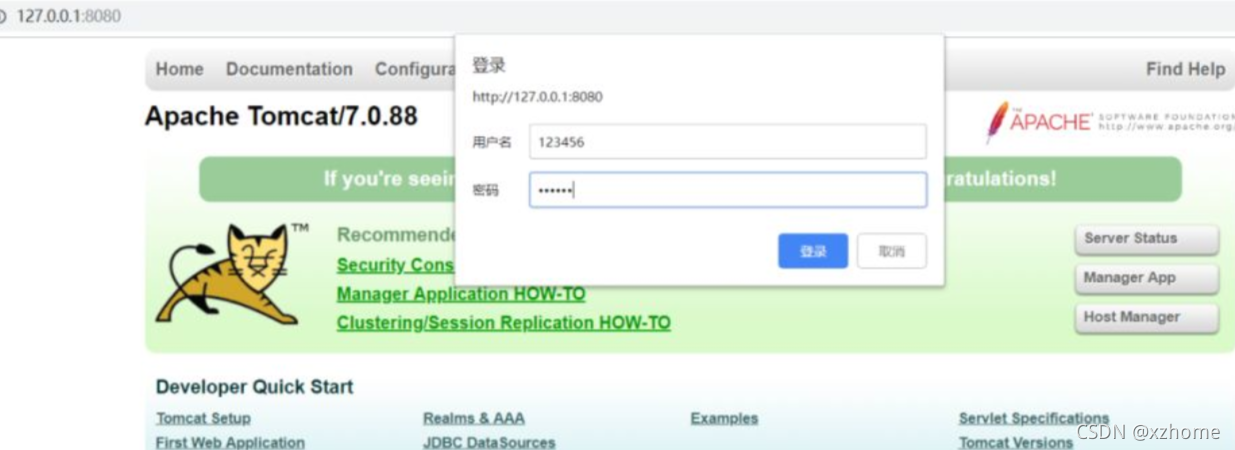Click the 登录 login button

[812, 251]
